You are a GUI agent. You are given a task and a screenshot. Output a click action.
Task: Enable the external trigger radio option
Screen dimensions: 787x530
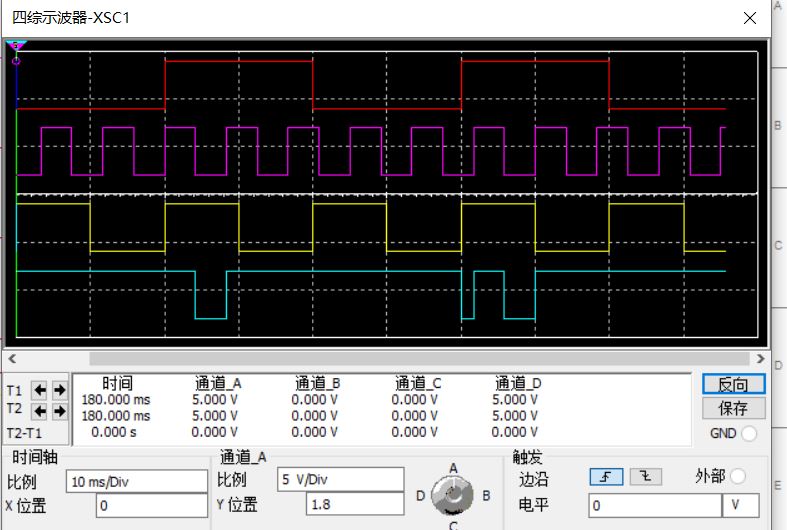click(x=738, y=477)
